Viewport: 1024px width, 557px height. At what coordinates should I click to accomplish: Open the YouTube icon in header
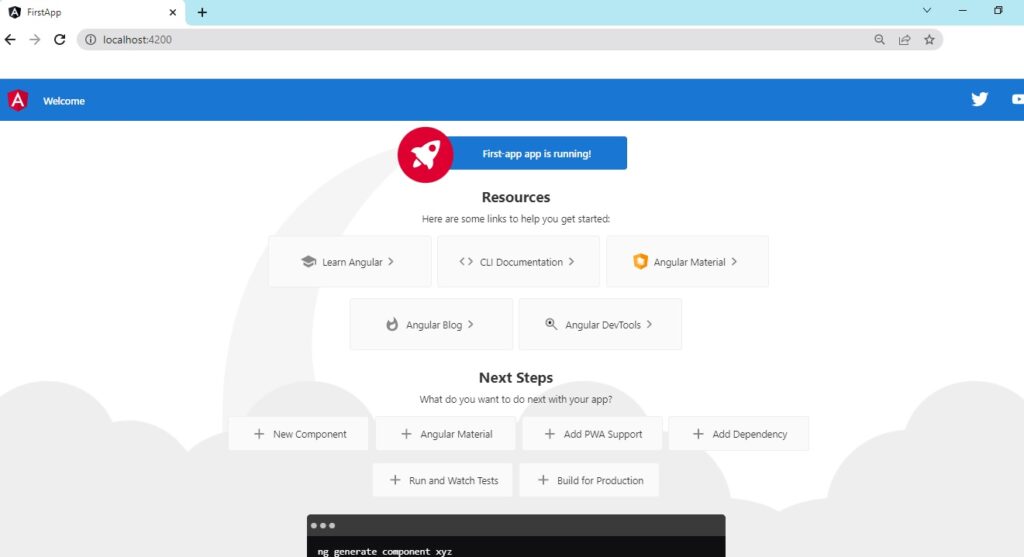[1018, 99]
